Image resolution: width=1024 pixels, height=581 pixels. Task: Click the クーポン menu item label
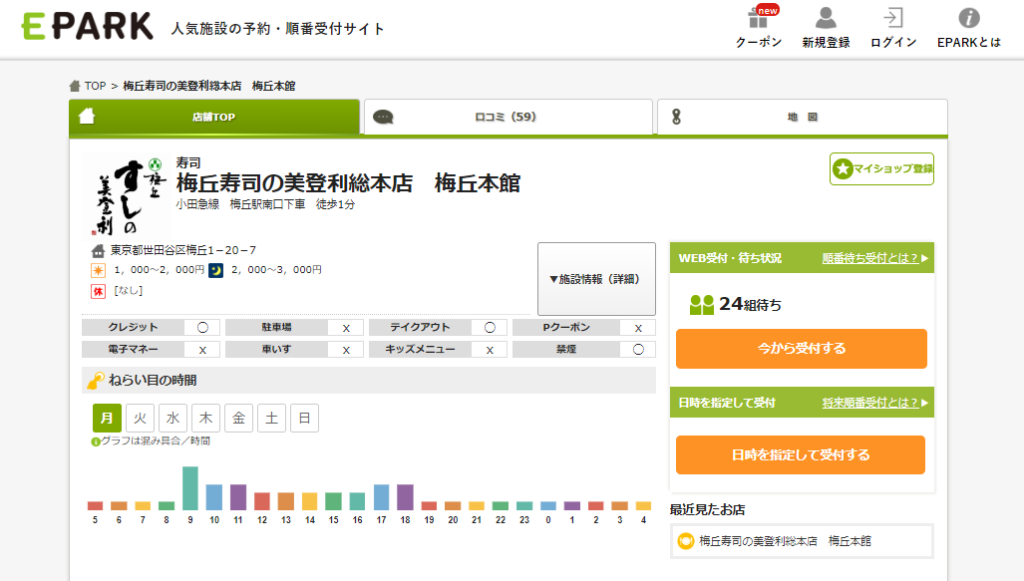759,42
